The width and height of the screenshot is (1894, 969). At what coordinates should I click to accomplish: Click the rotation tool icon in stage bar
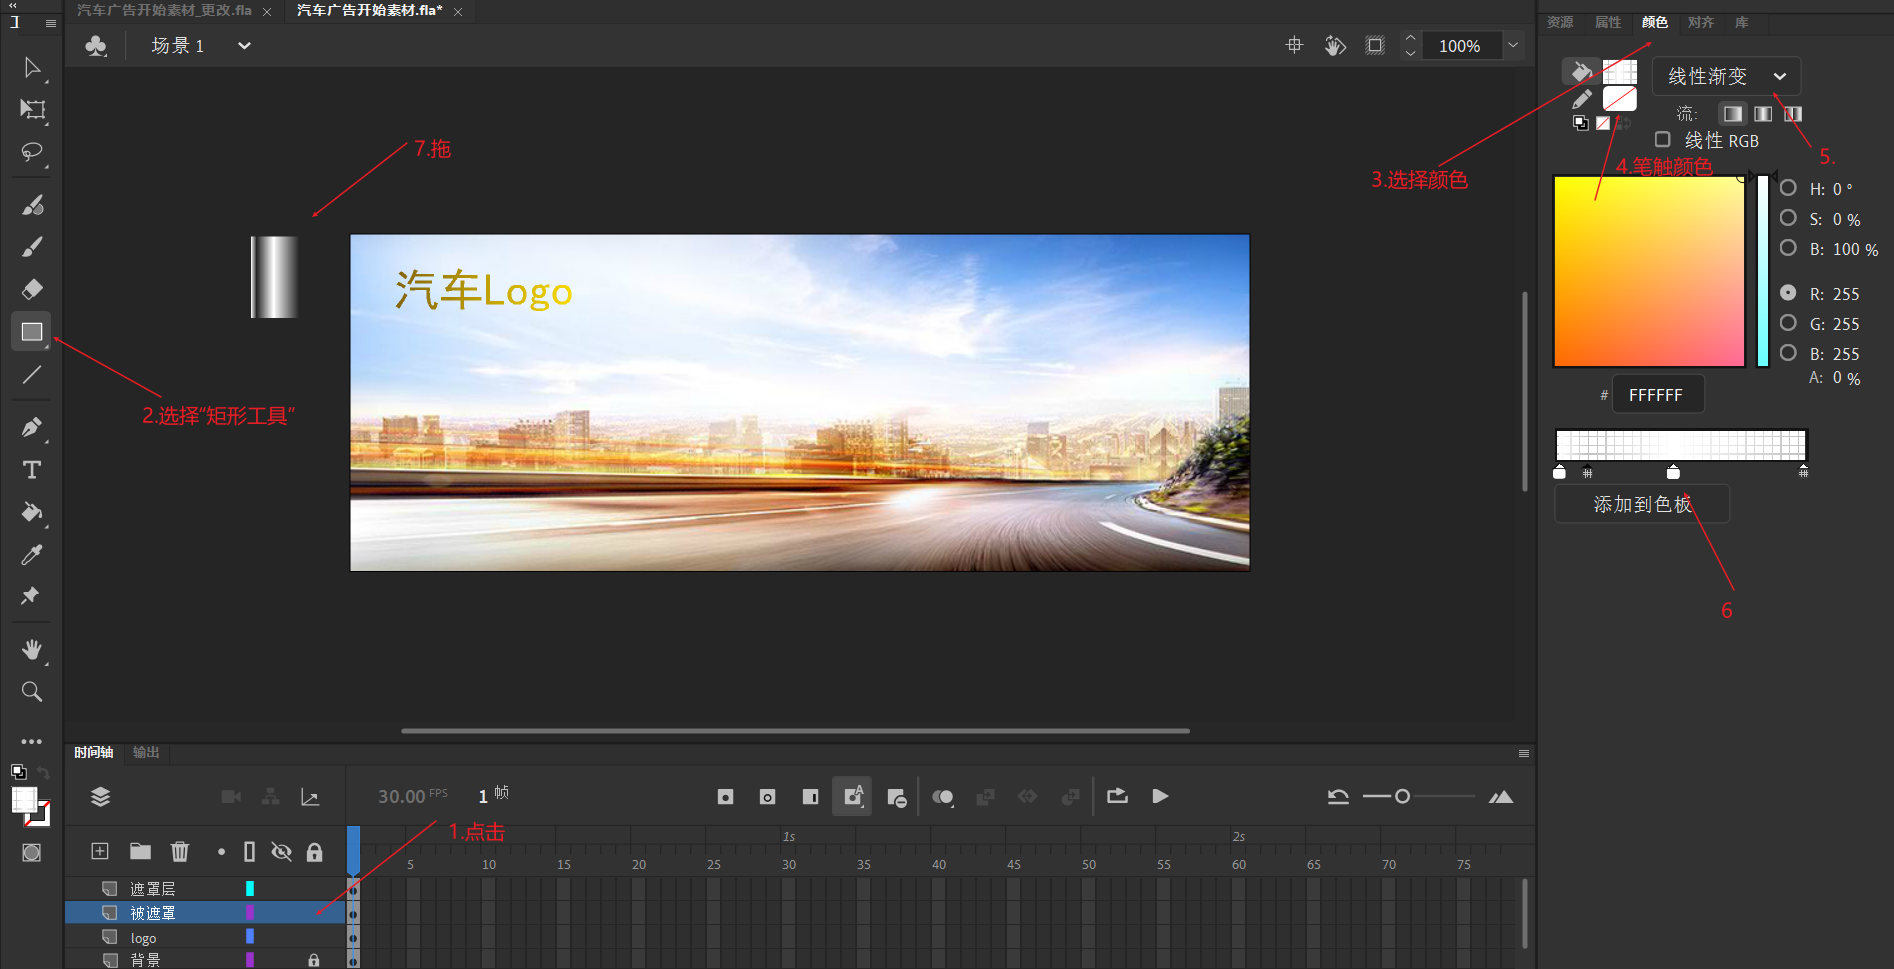[1335, 45]
